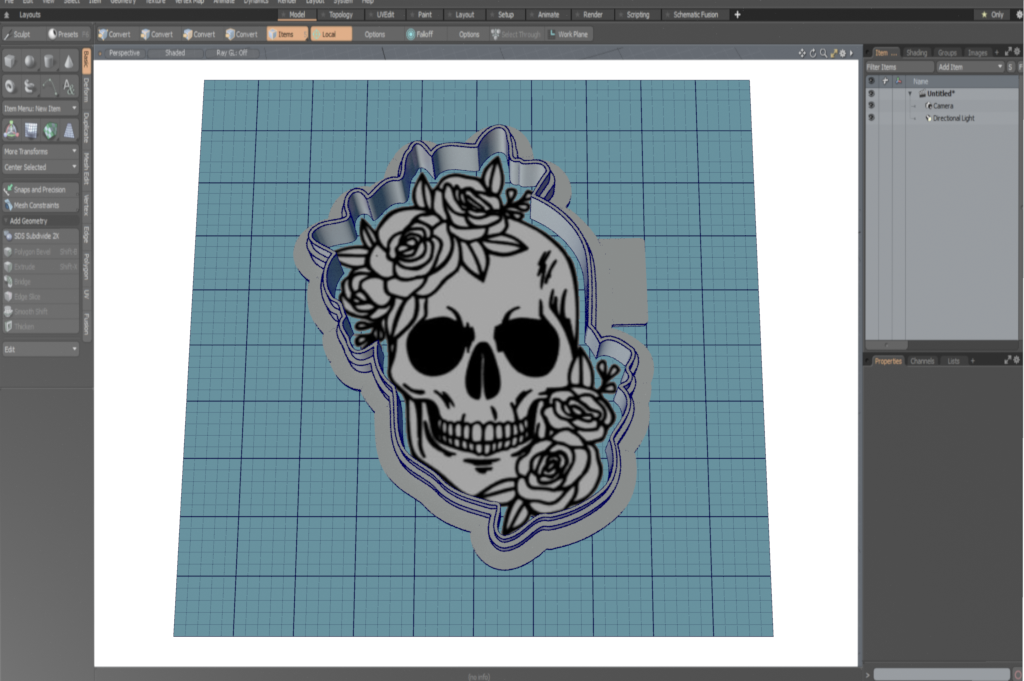Image resolution: width=1024 pixels, height=681 pixels.
Task: Select the Curve drawing tool
Action: [x=49, y=86]
